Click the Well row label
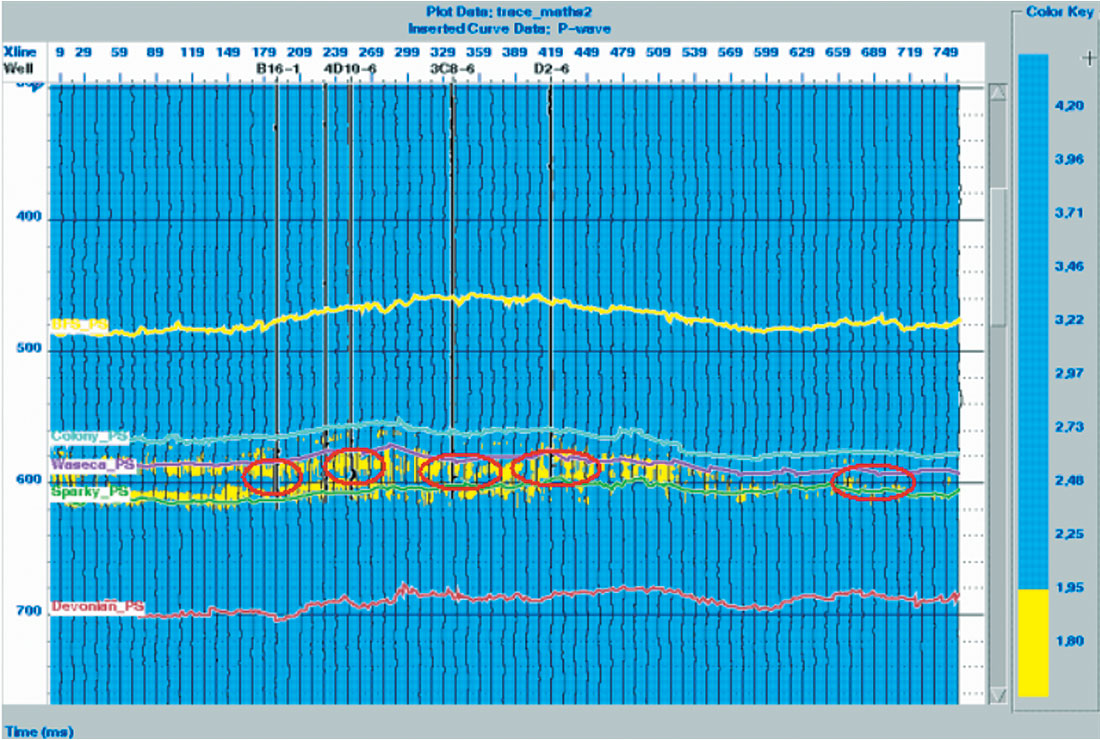Screen dimensions: 1100x740 (x=18, y=68)
